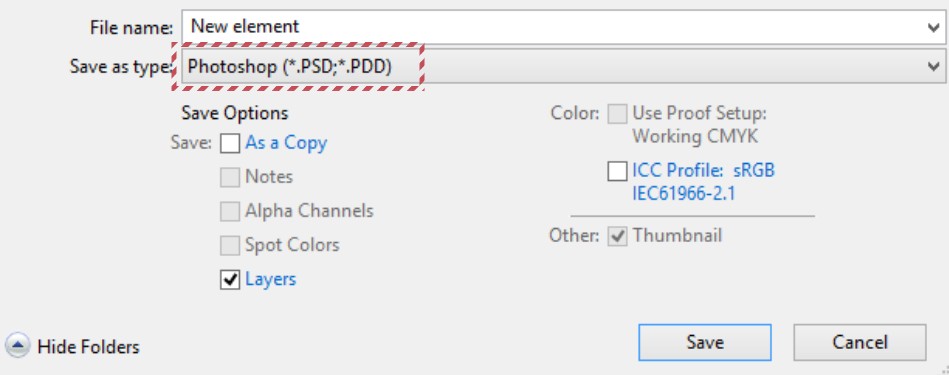Click the blue Layers label text

click(x=271, y=279)
